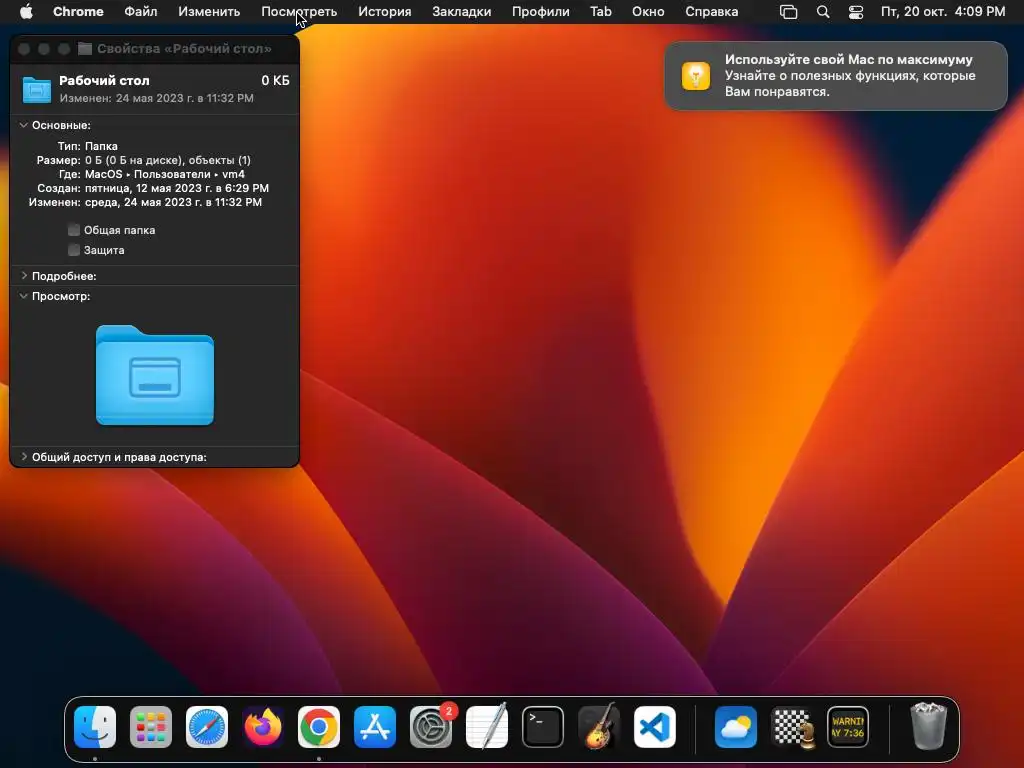Collapse the Просмотр section

[24, 296]
